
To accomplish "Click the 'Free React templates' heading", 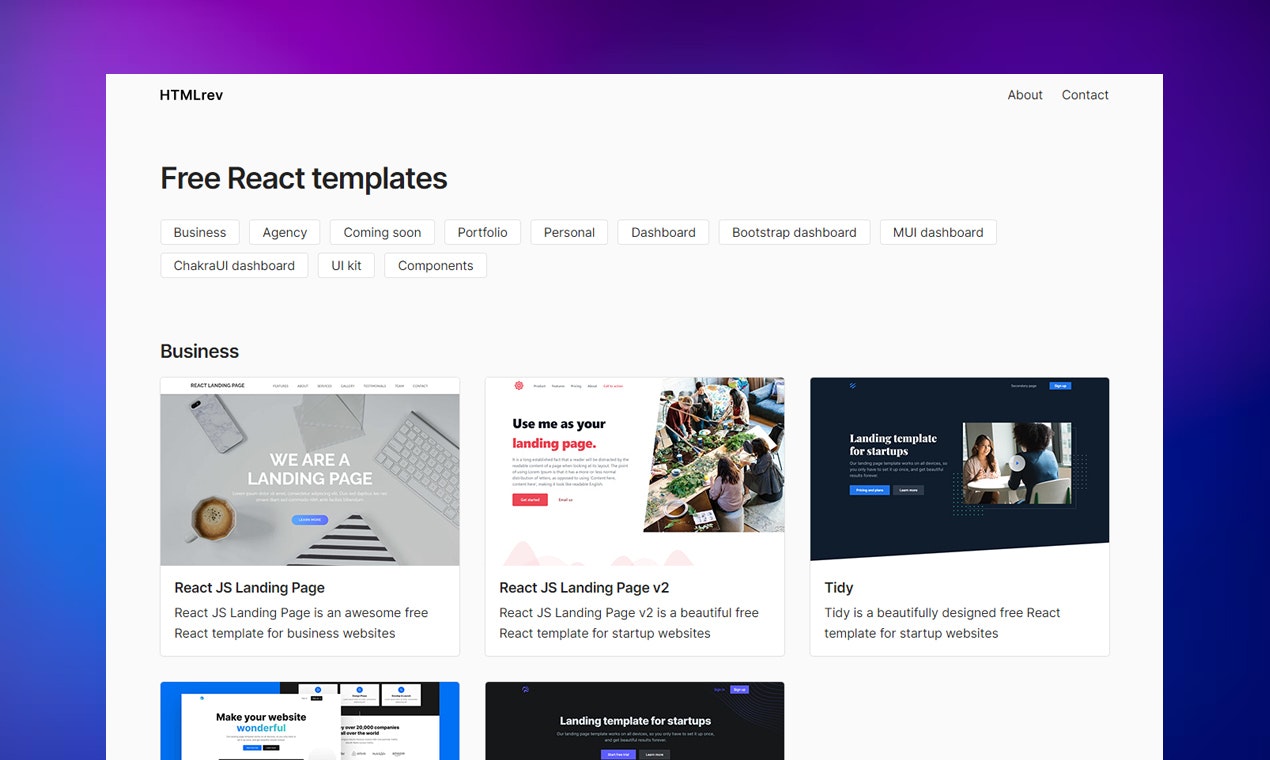I will click(304, 178).
